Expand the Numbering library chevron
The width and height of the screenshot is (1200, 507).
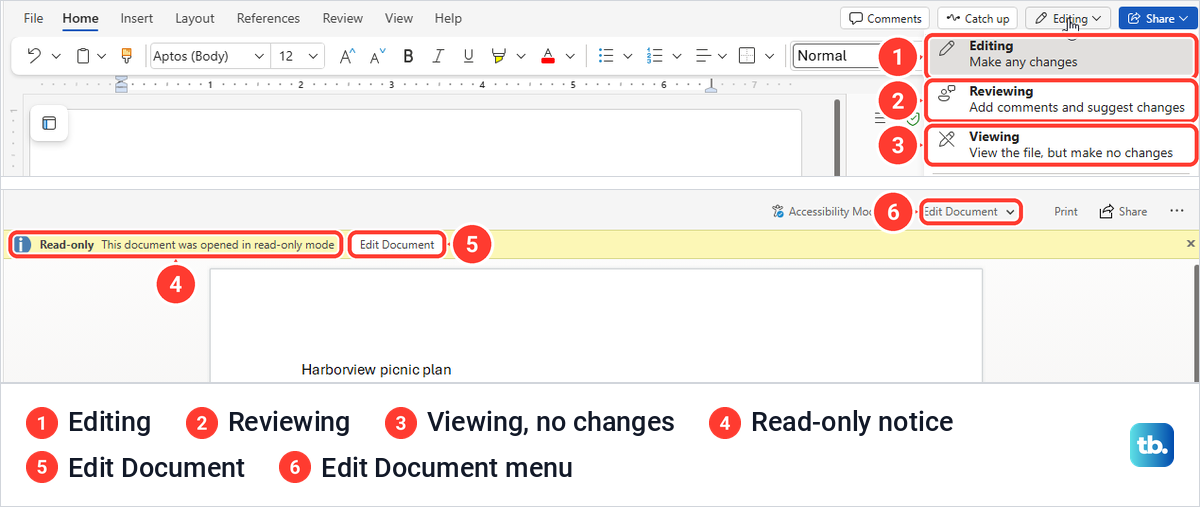click(678, 56)
